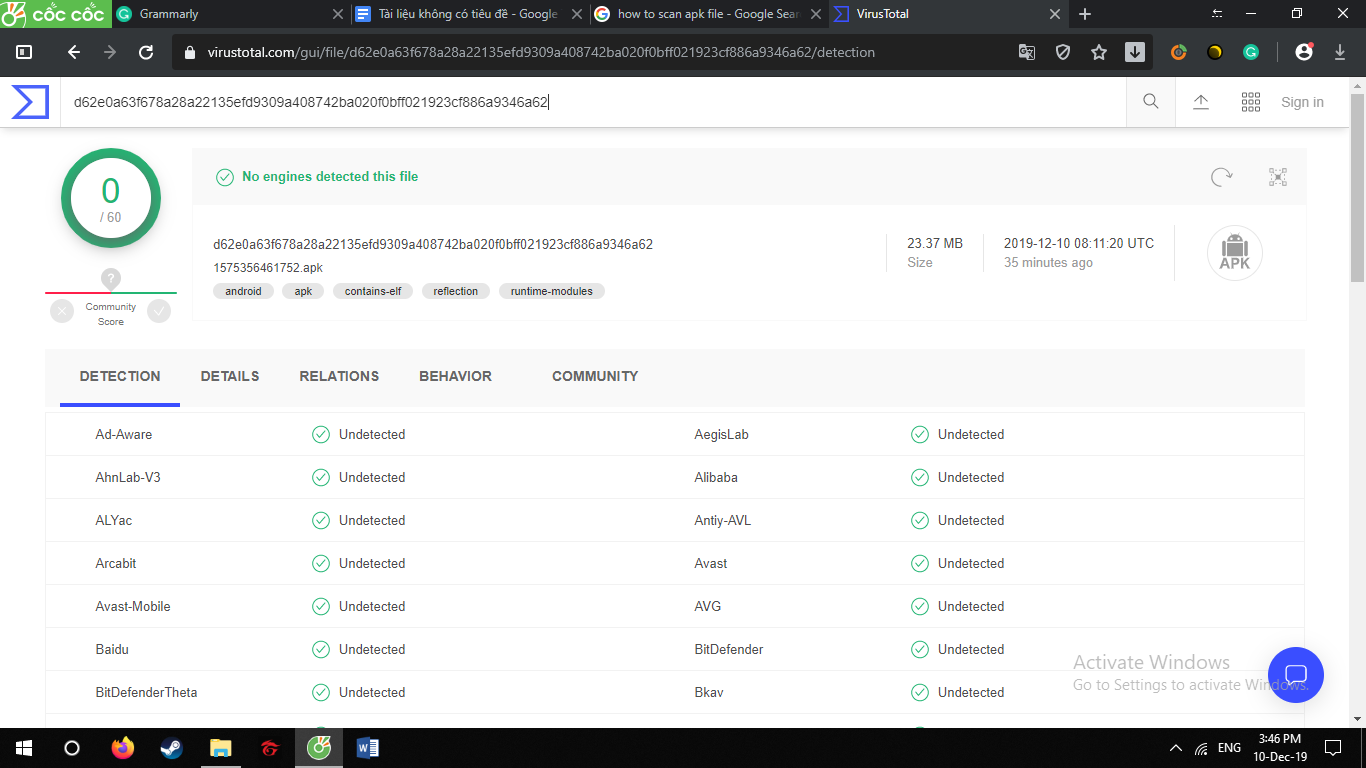Click the Alibaba engine name
Image resolution: width=1366 pixels, height=768 pixels.
[x=716, y=477]
